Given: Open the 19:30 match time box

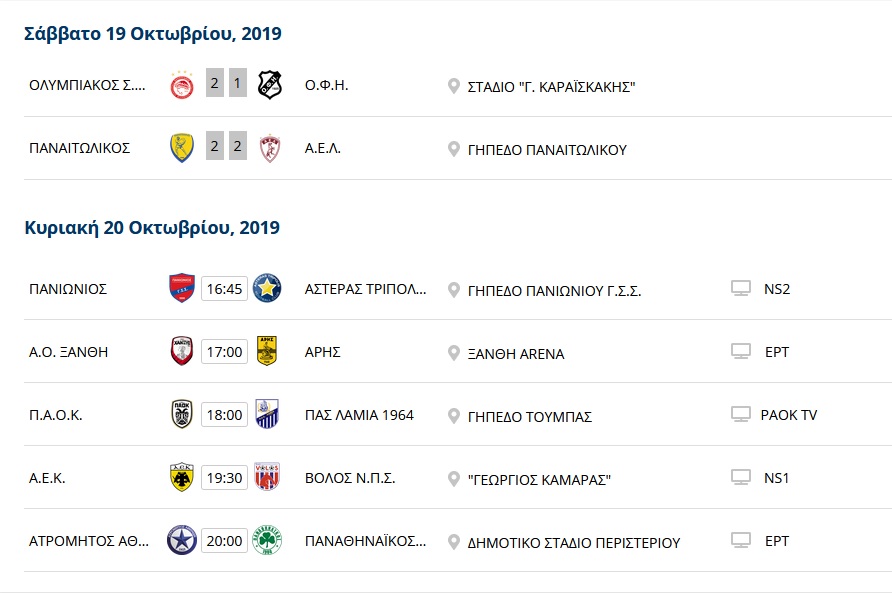Looking at the screenshot, I should [x=224, y=478].
